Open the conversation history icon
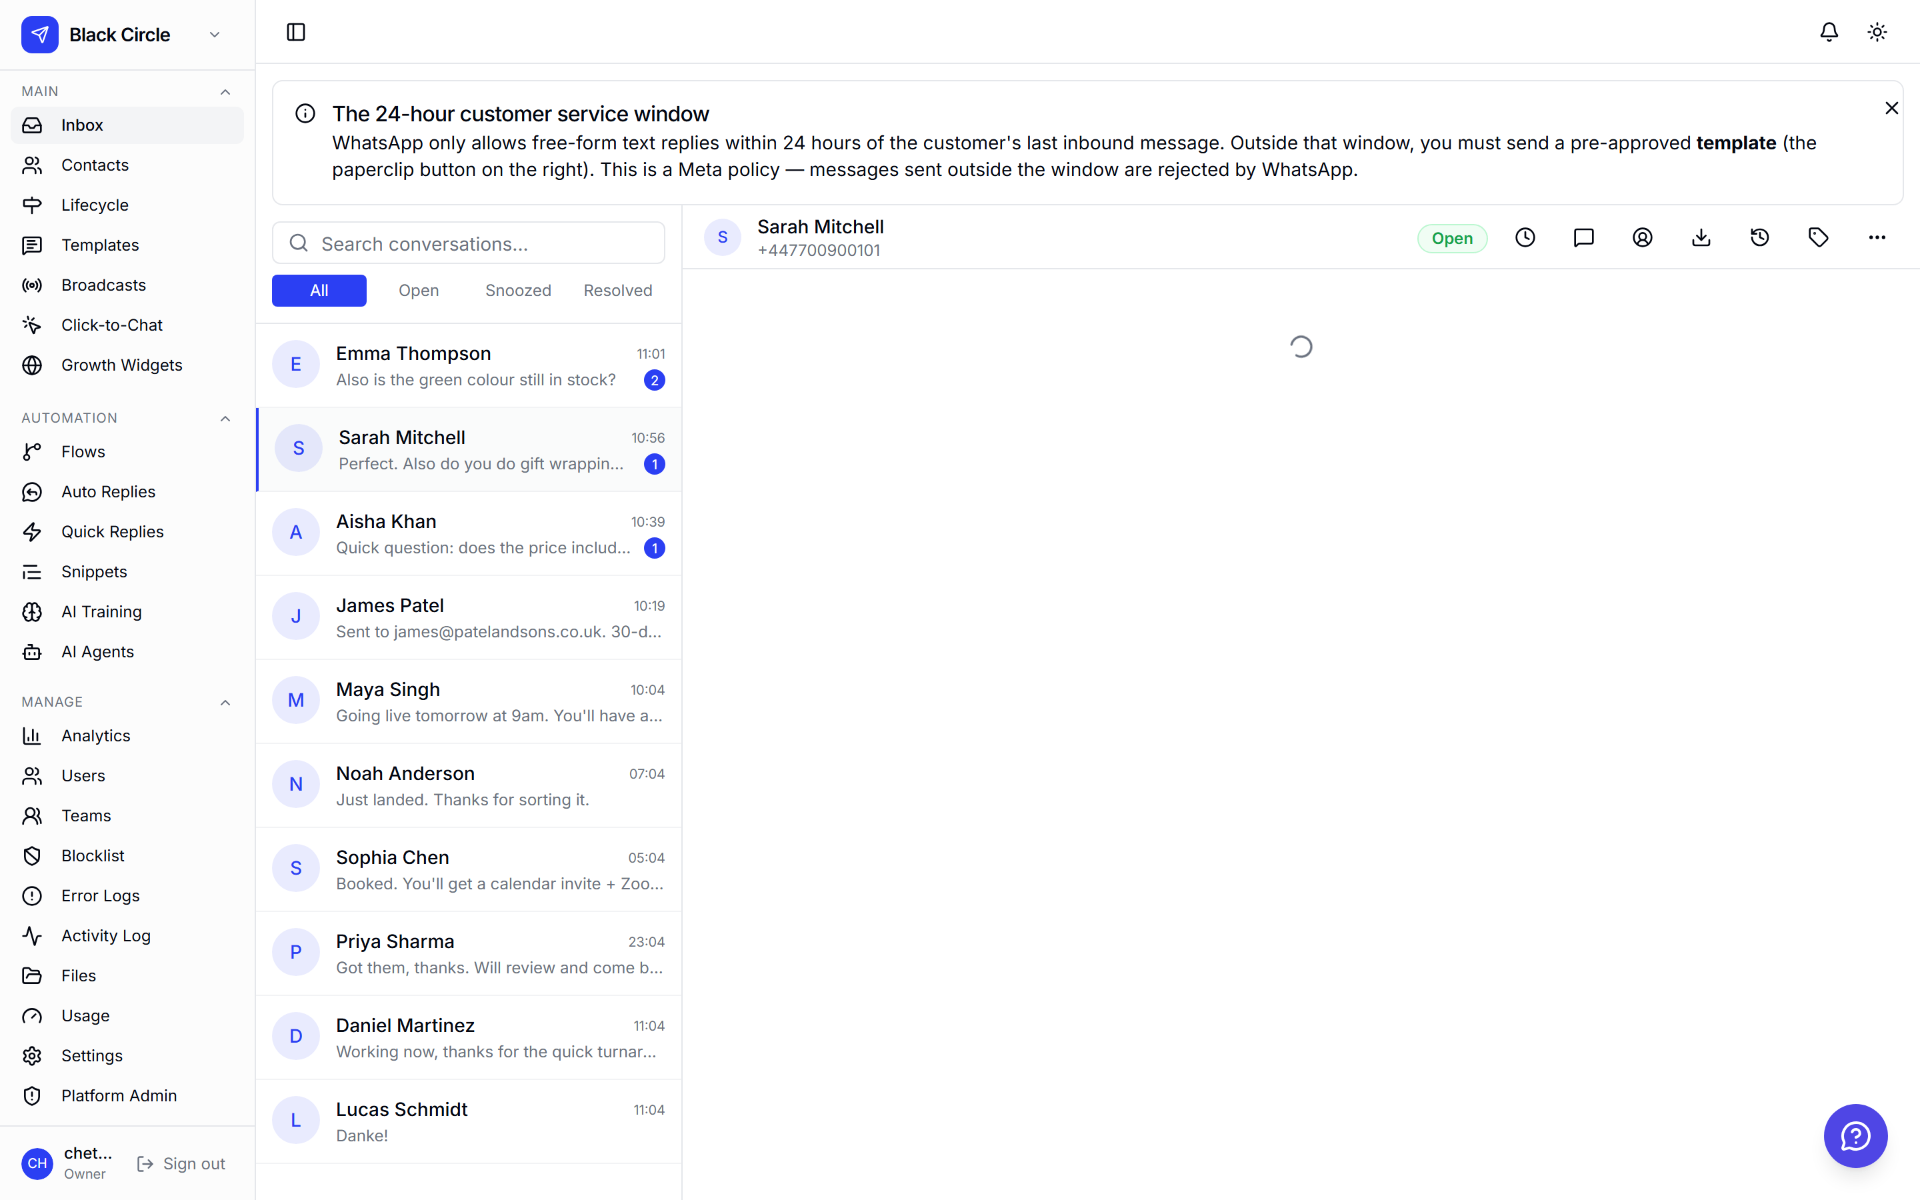Screen dimensions: 1920x1200 click(1760, 238)
